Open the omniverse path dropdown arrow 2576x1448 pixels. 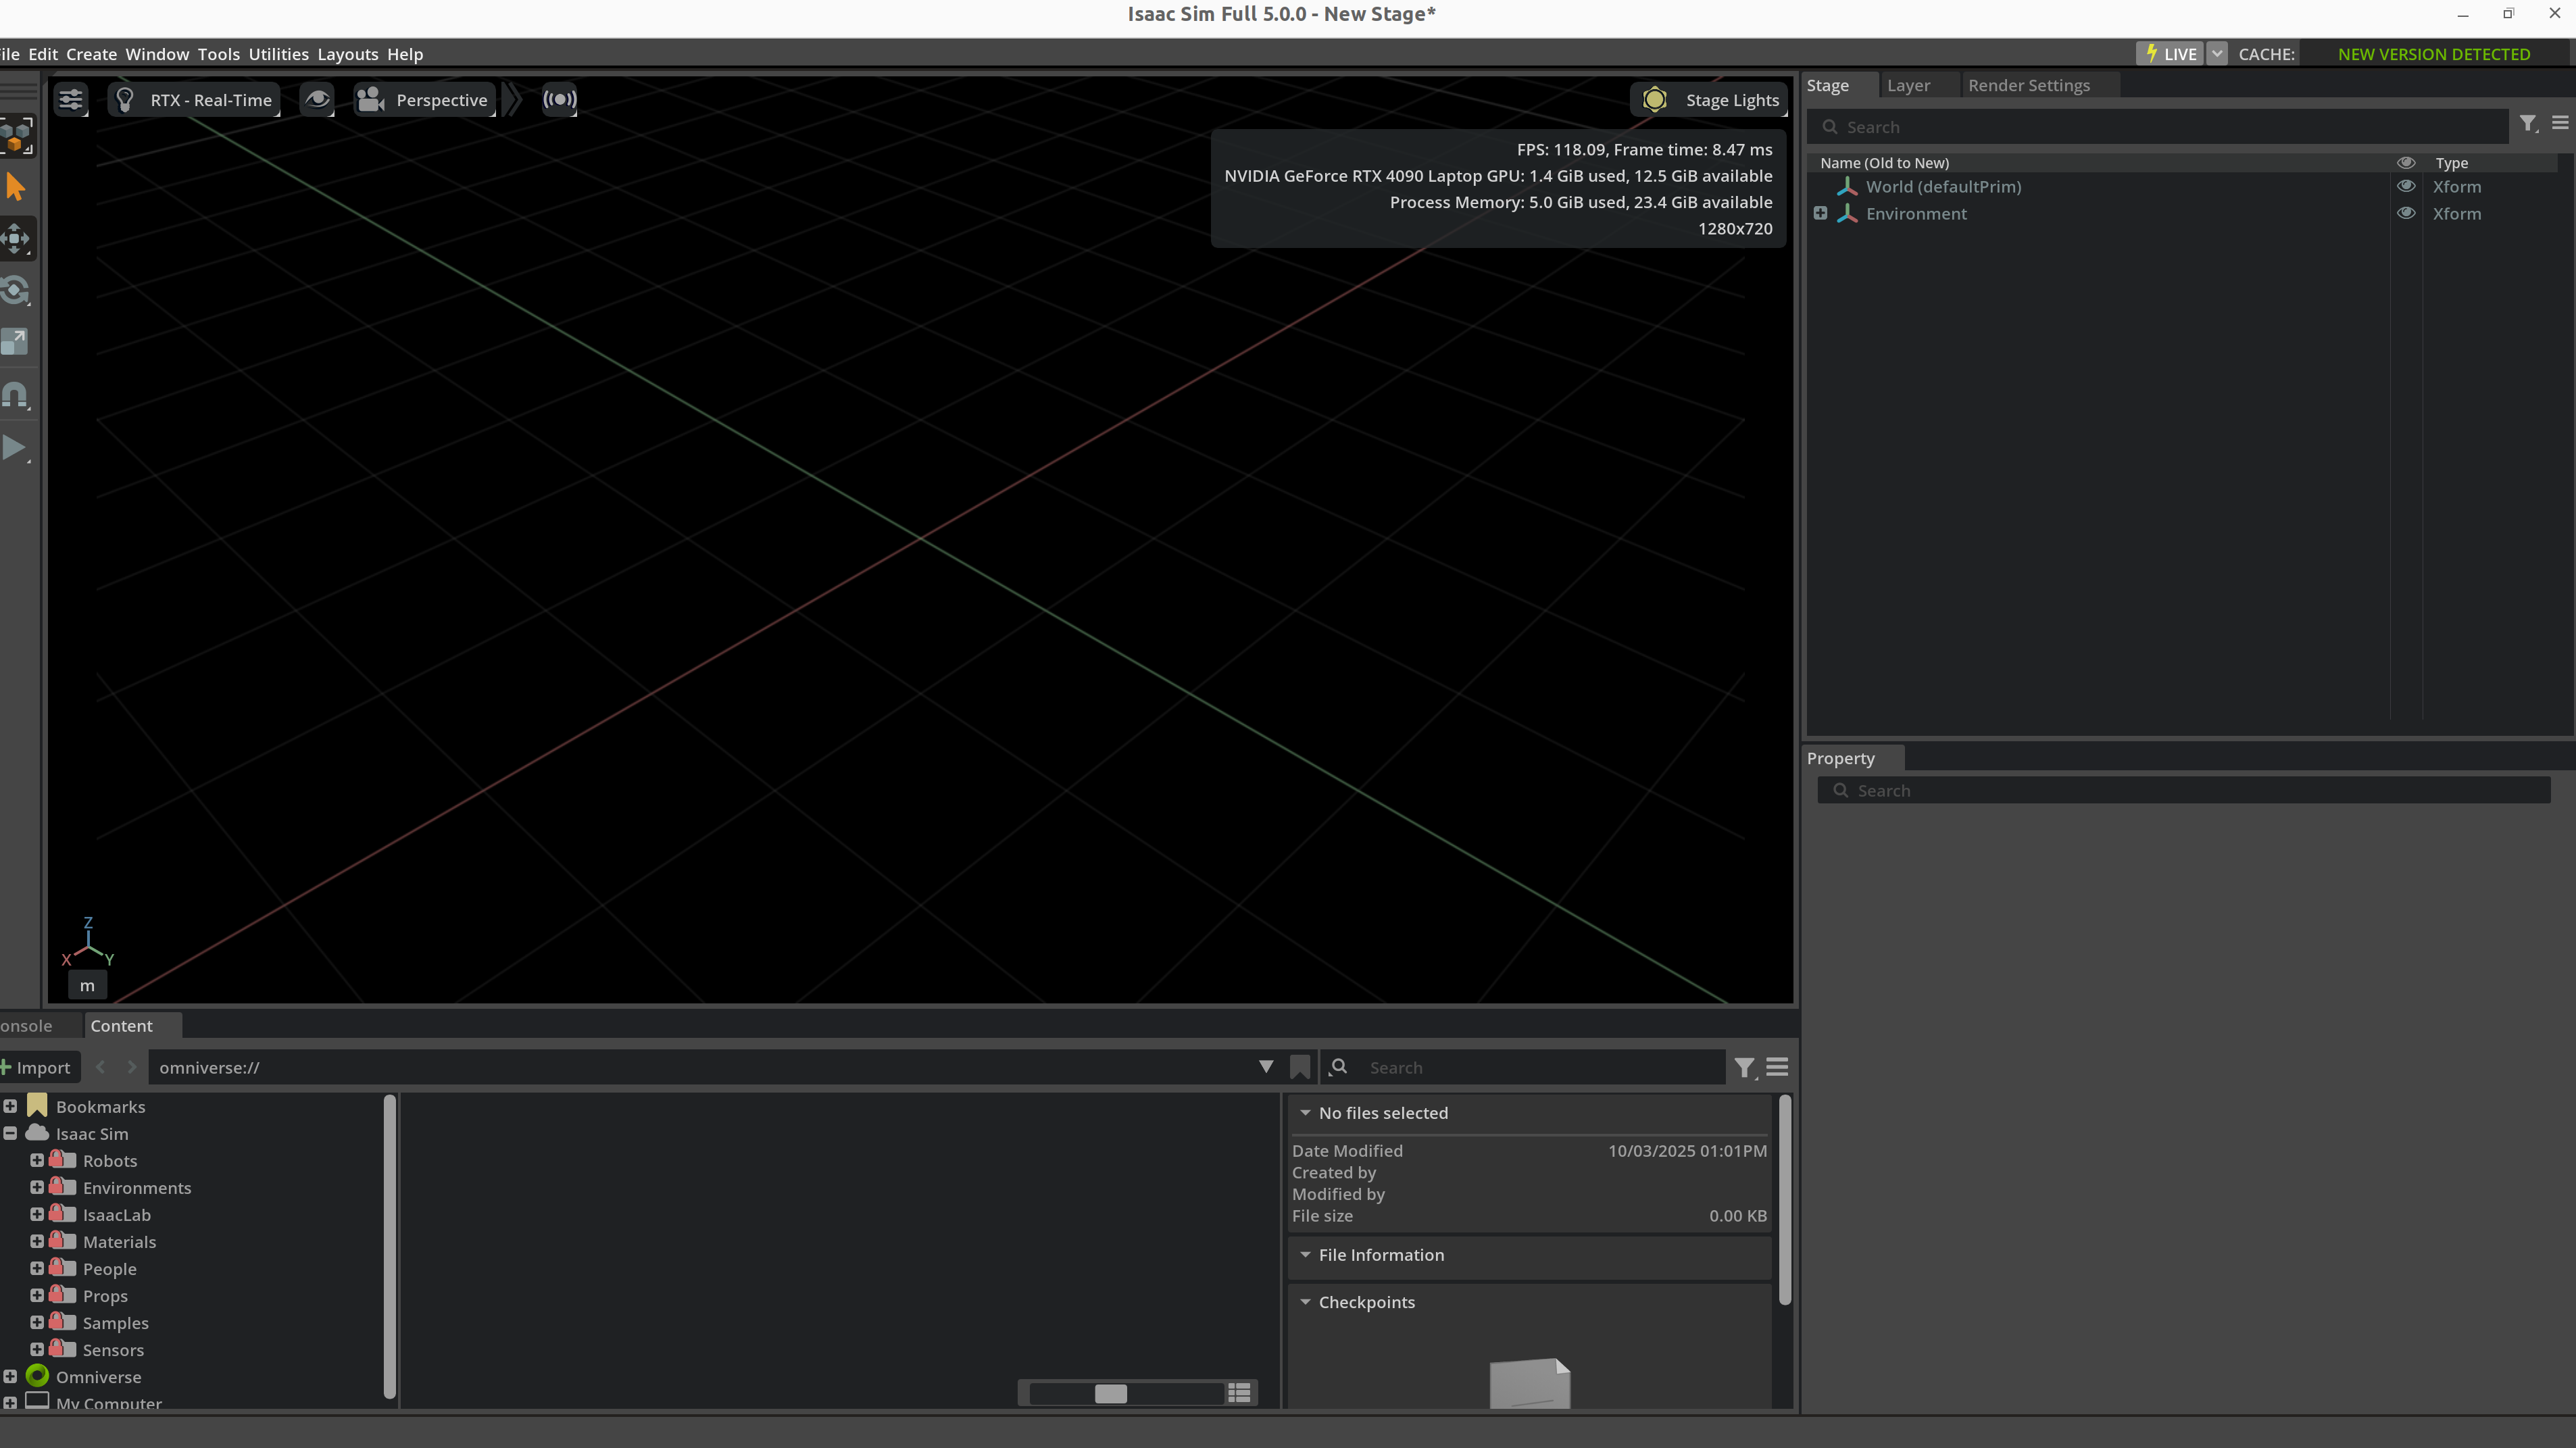tap(1265, 1067)
